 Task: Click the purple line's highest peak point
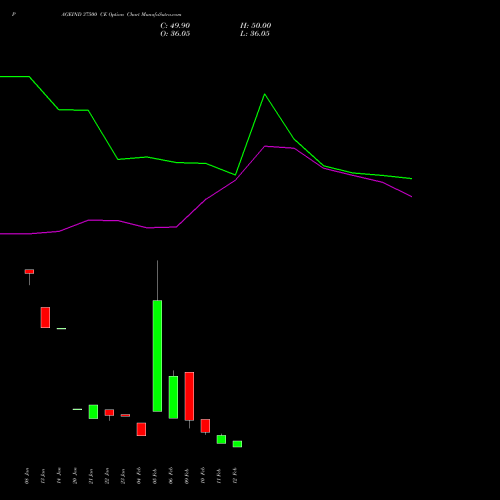point(265,146)
